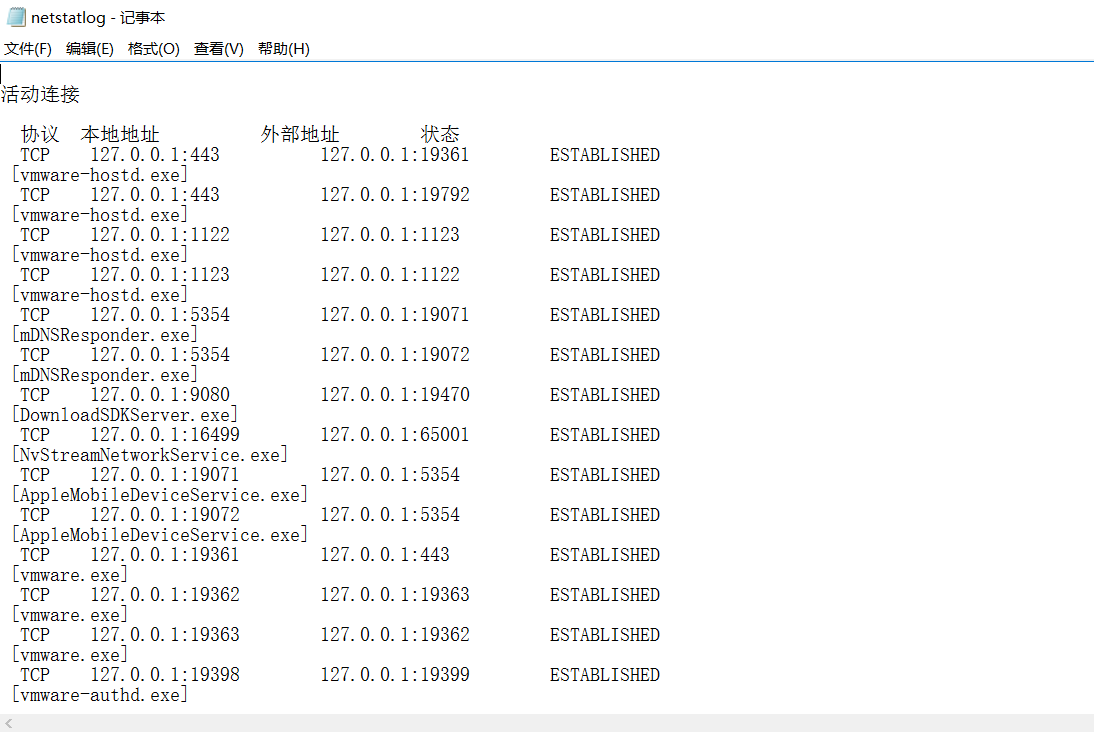This screenshot has height=732, width=1094.
Task: Click the local address 127.0.0.1:19363
Action: (165, 635)
